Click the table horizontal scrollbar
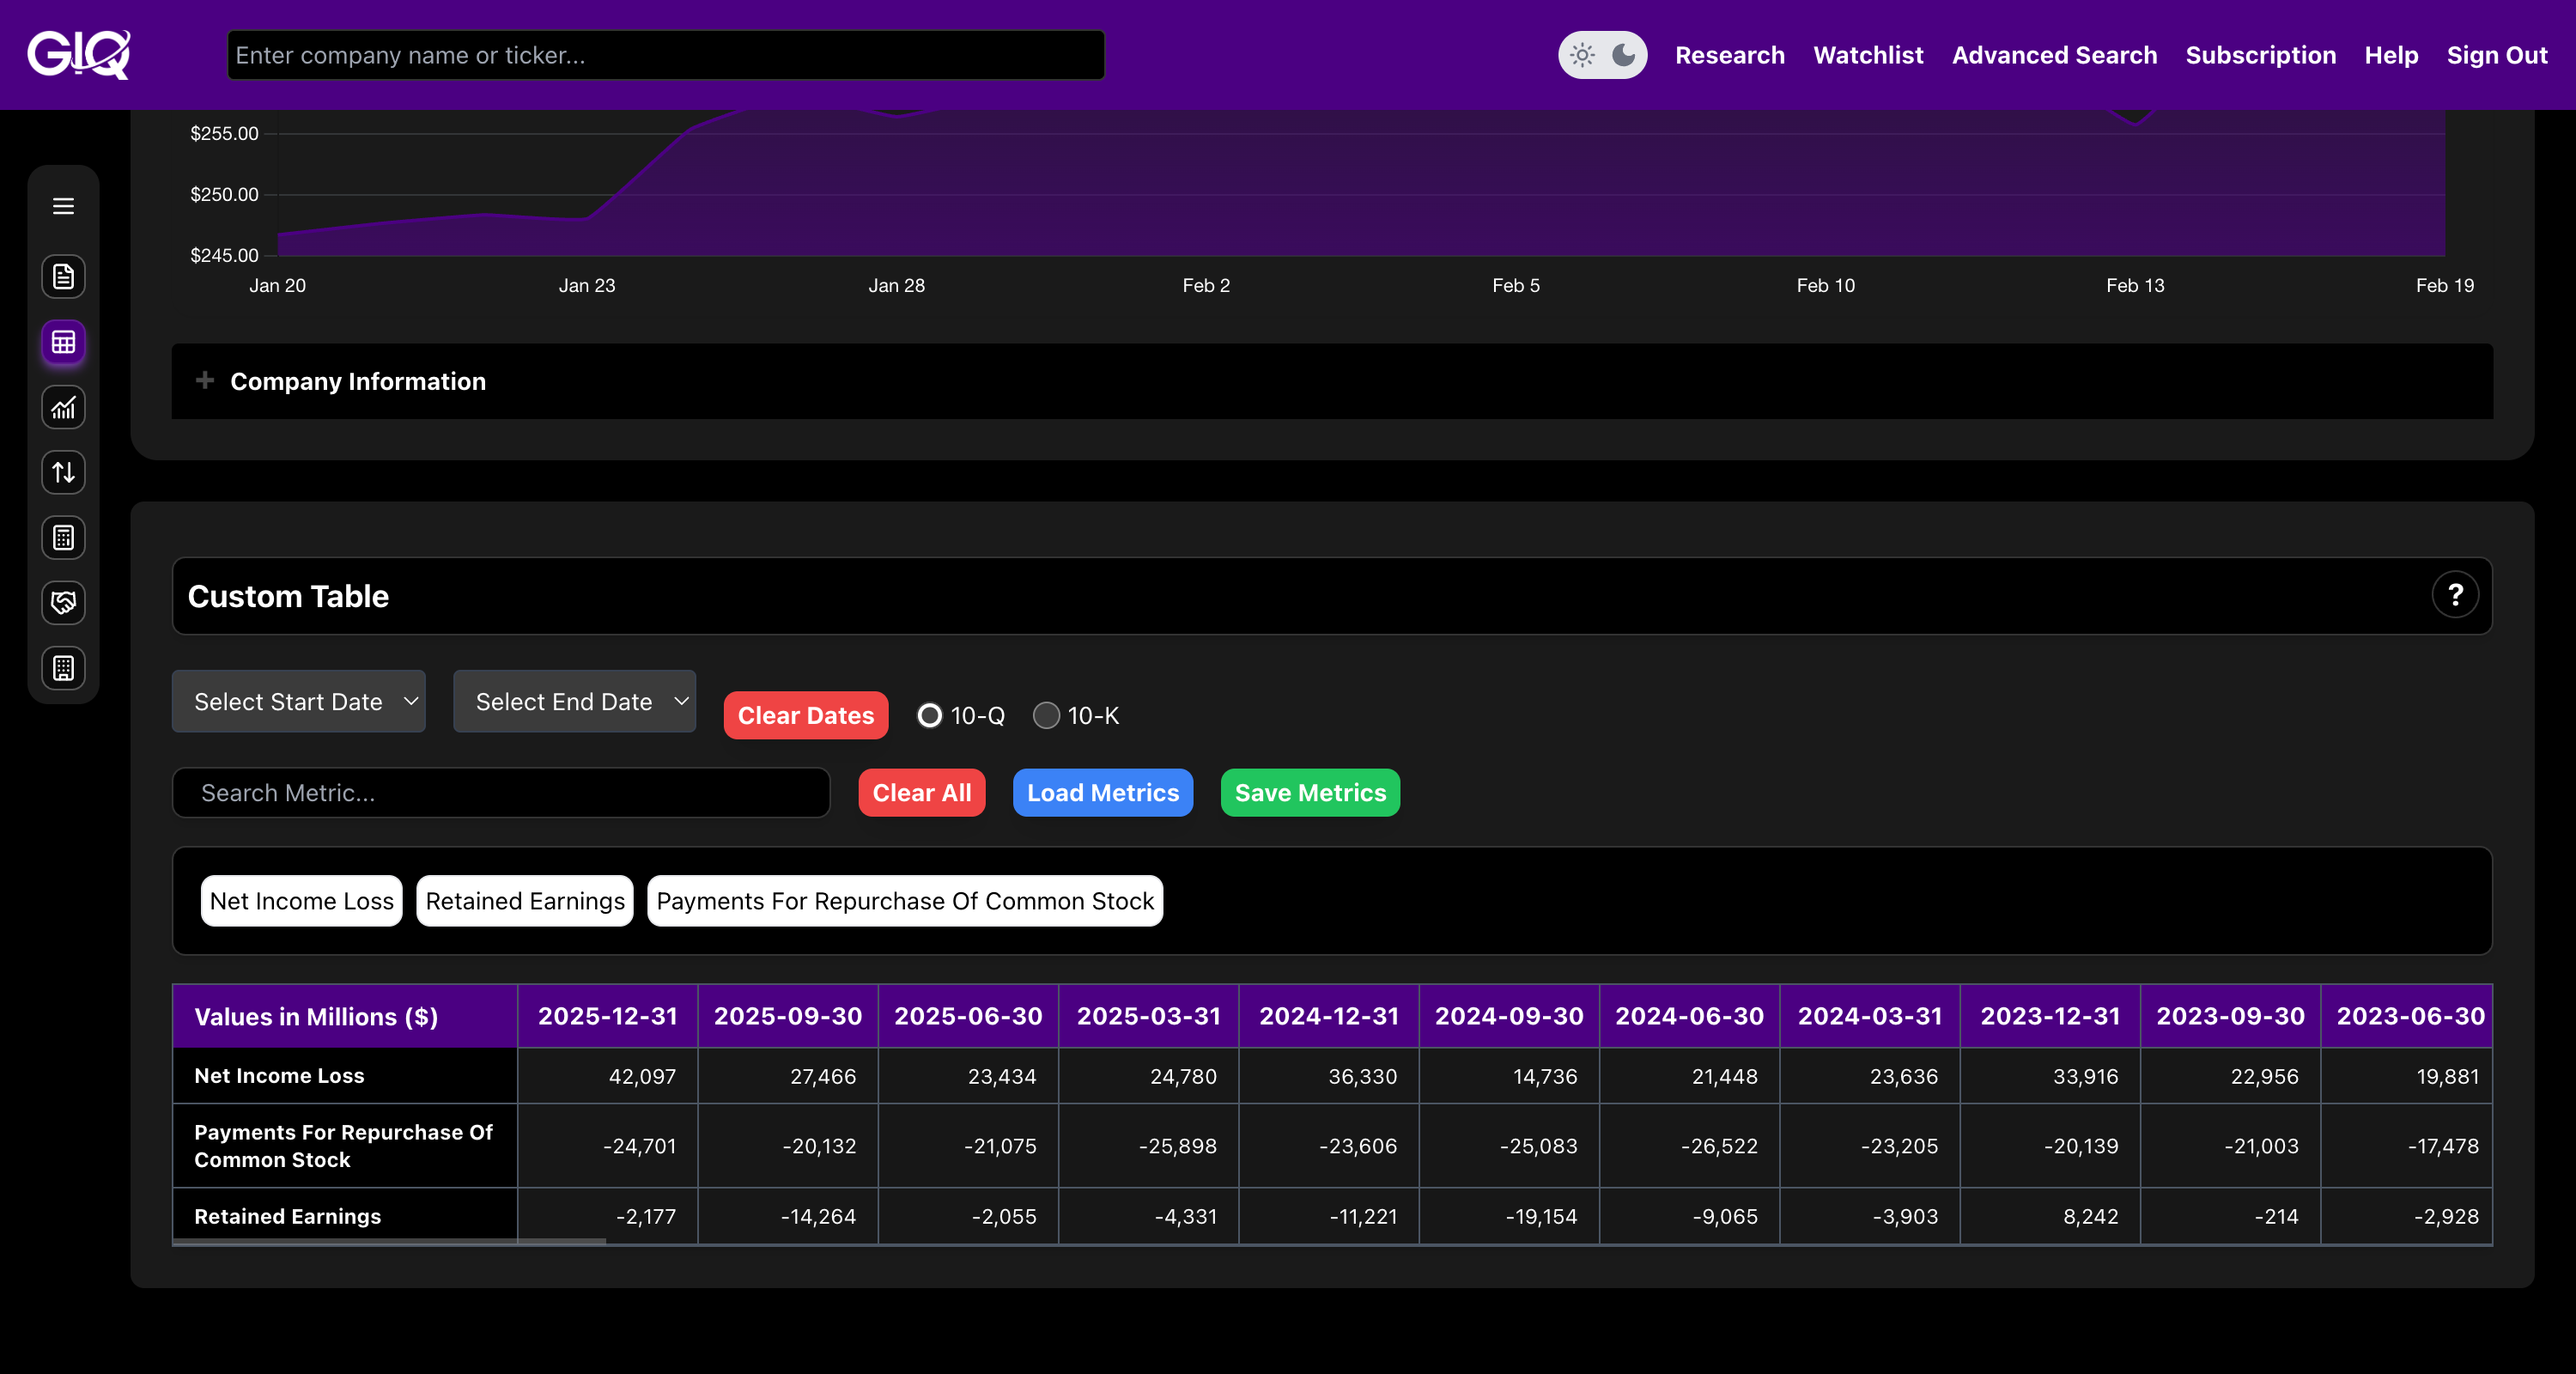The height and width of the screenshot is (1374, 2576). pos(390,1241)
